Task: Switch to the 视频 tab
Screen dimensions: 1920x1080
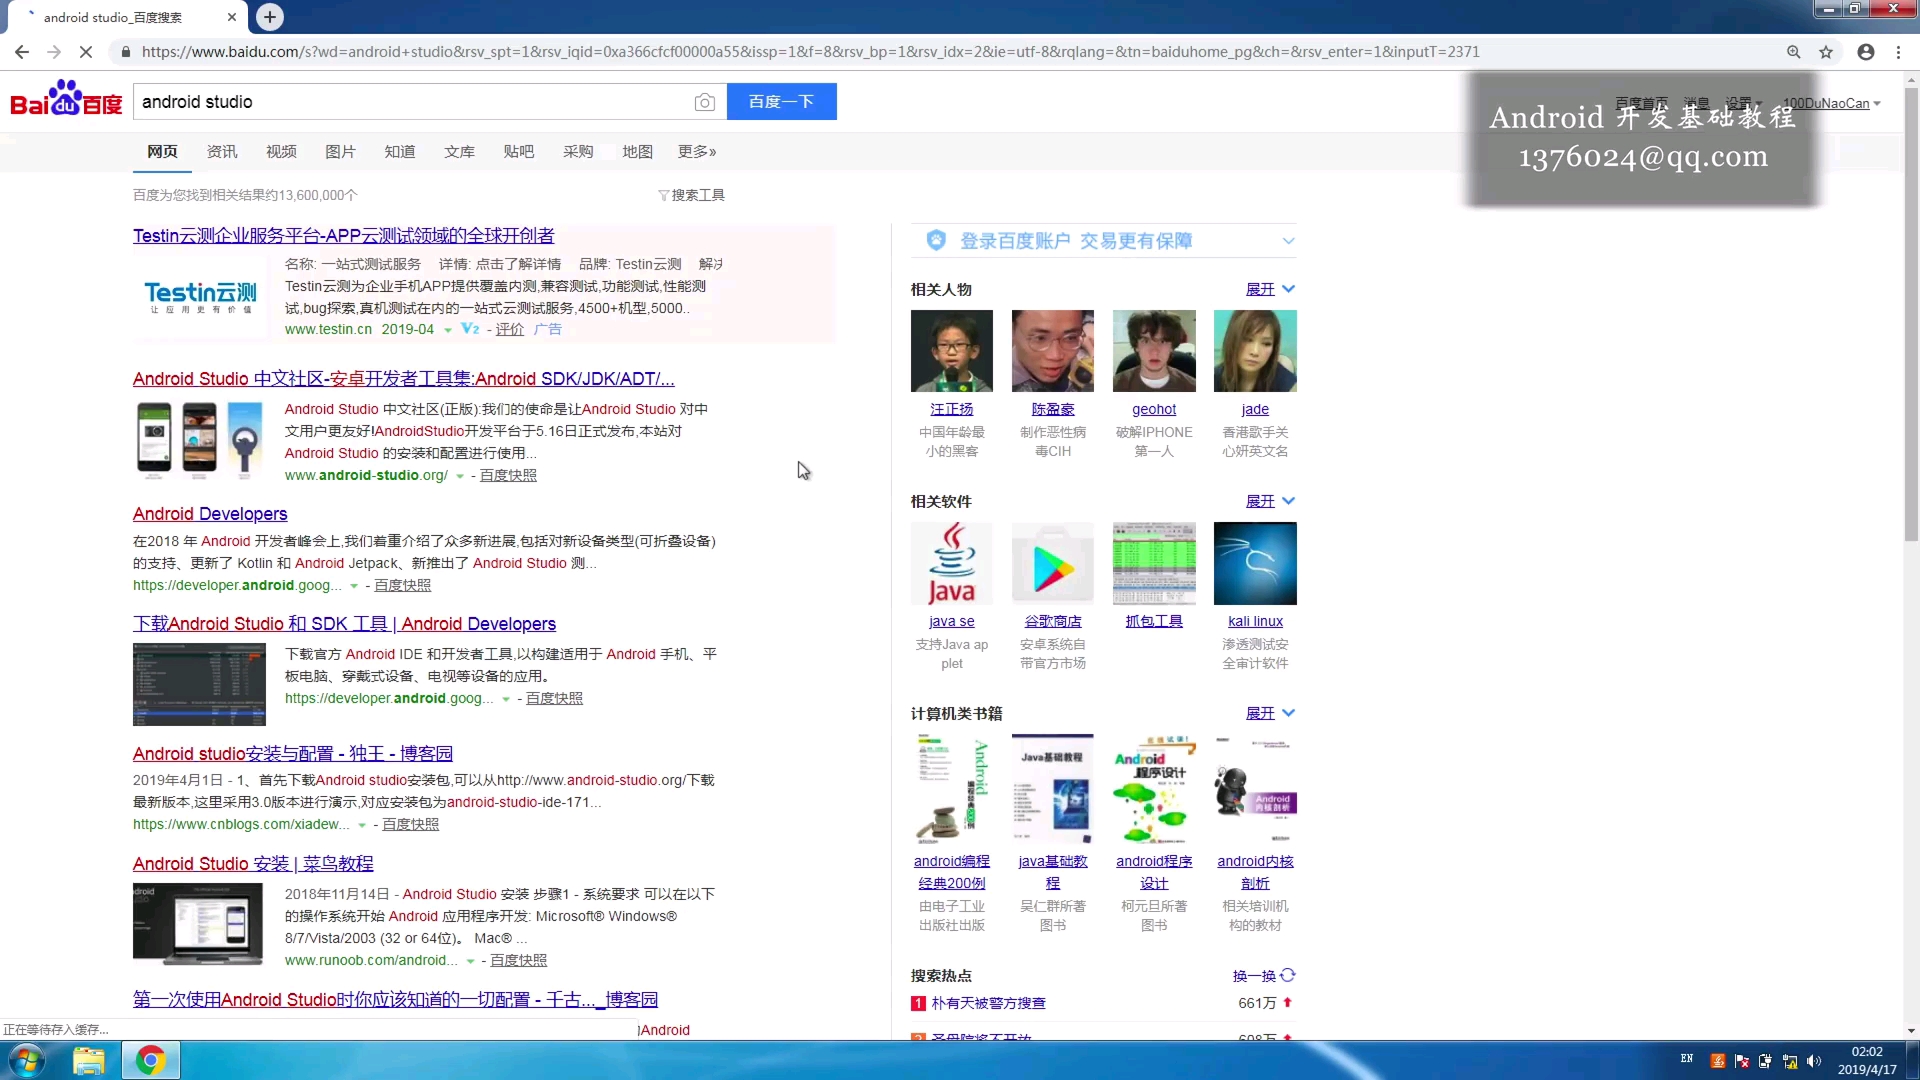Action: (x=280, y=151)
